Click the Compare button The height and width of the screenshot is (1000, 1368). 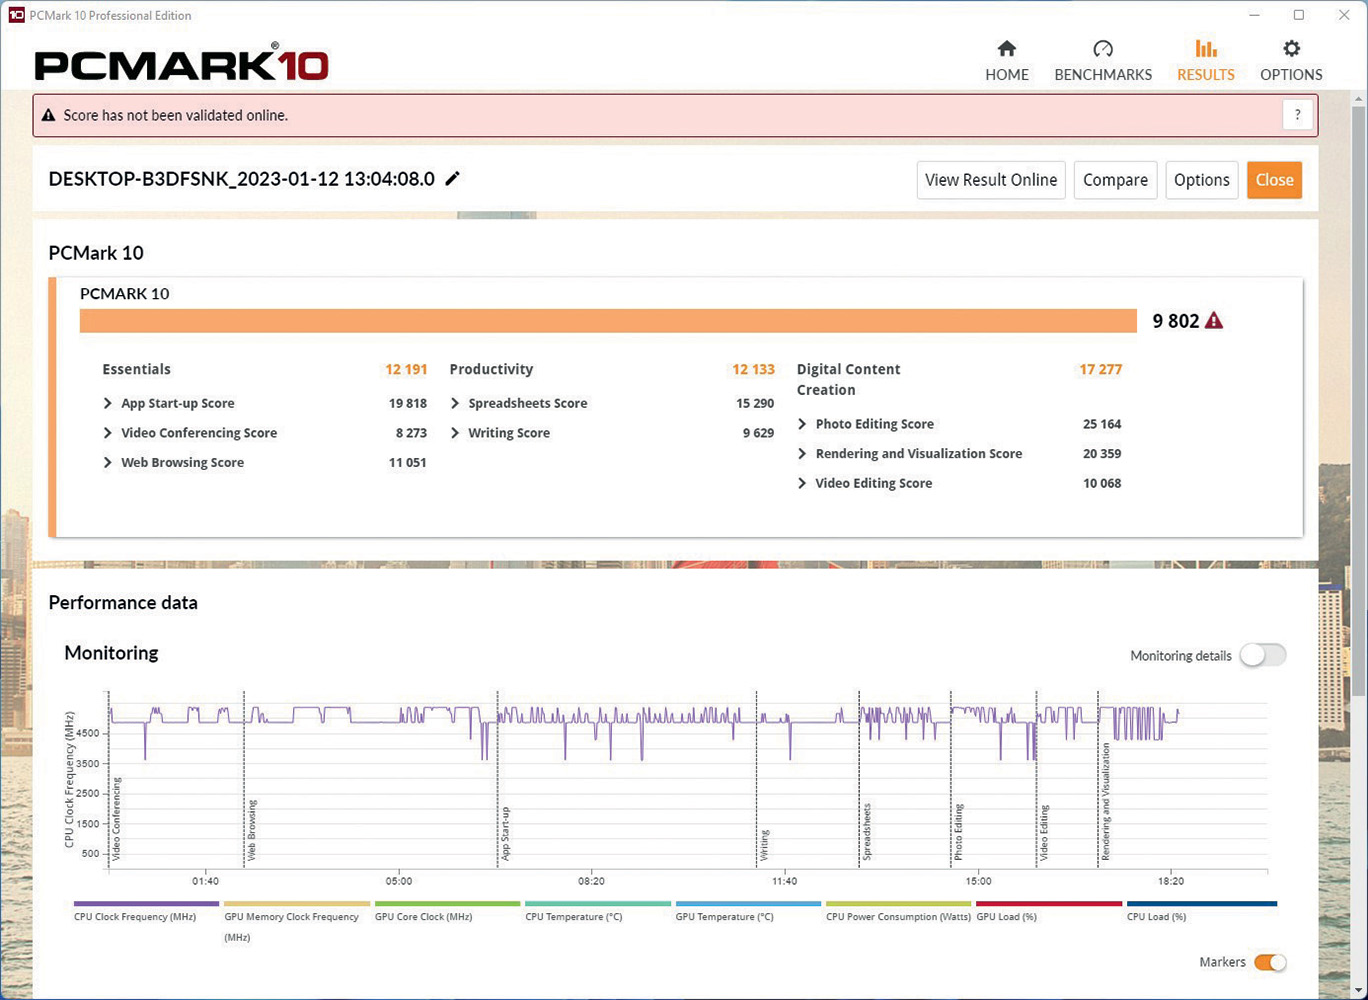[1115, 180]
